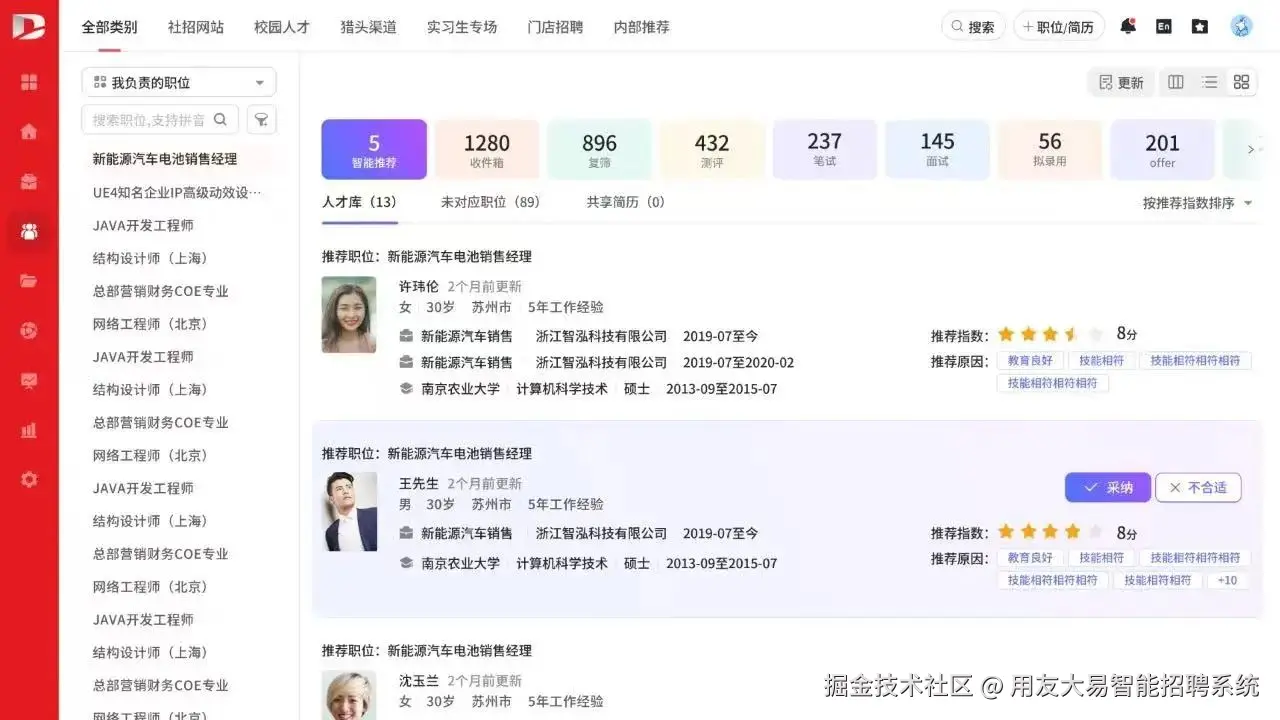The image size is (1280, 720).
Task: Open the settings gear in the sidebar
Action: (29, 479)
